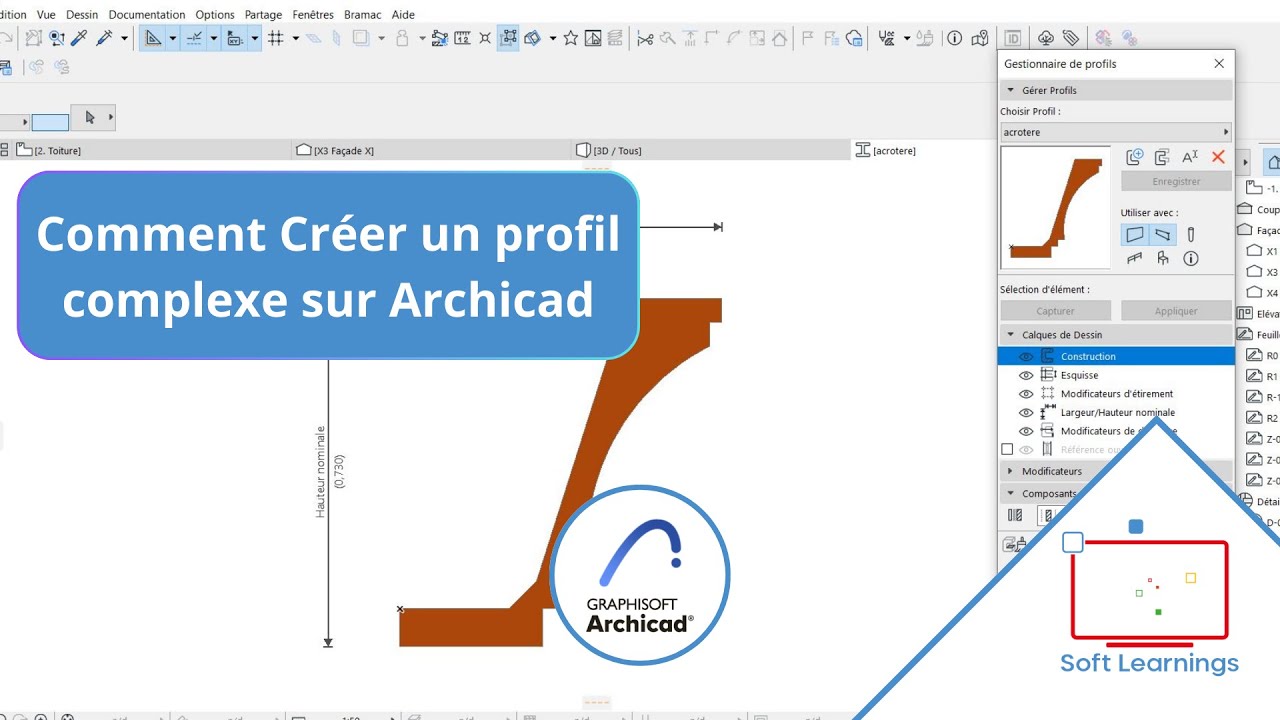Screen dimensions: 1280x720
Task: Toggle the suspend groups icon
Action: click(x=508, y=38)
